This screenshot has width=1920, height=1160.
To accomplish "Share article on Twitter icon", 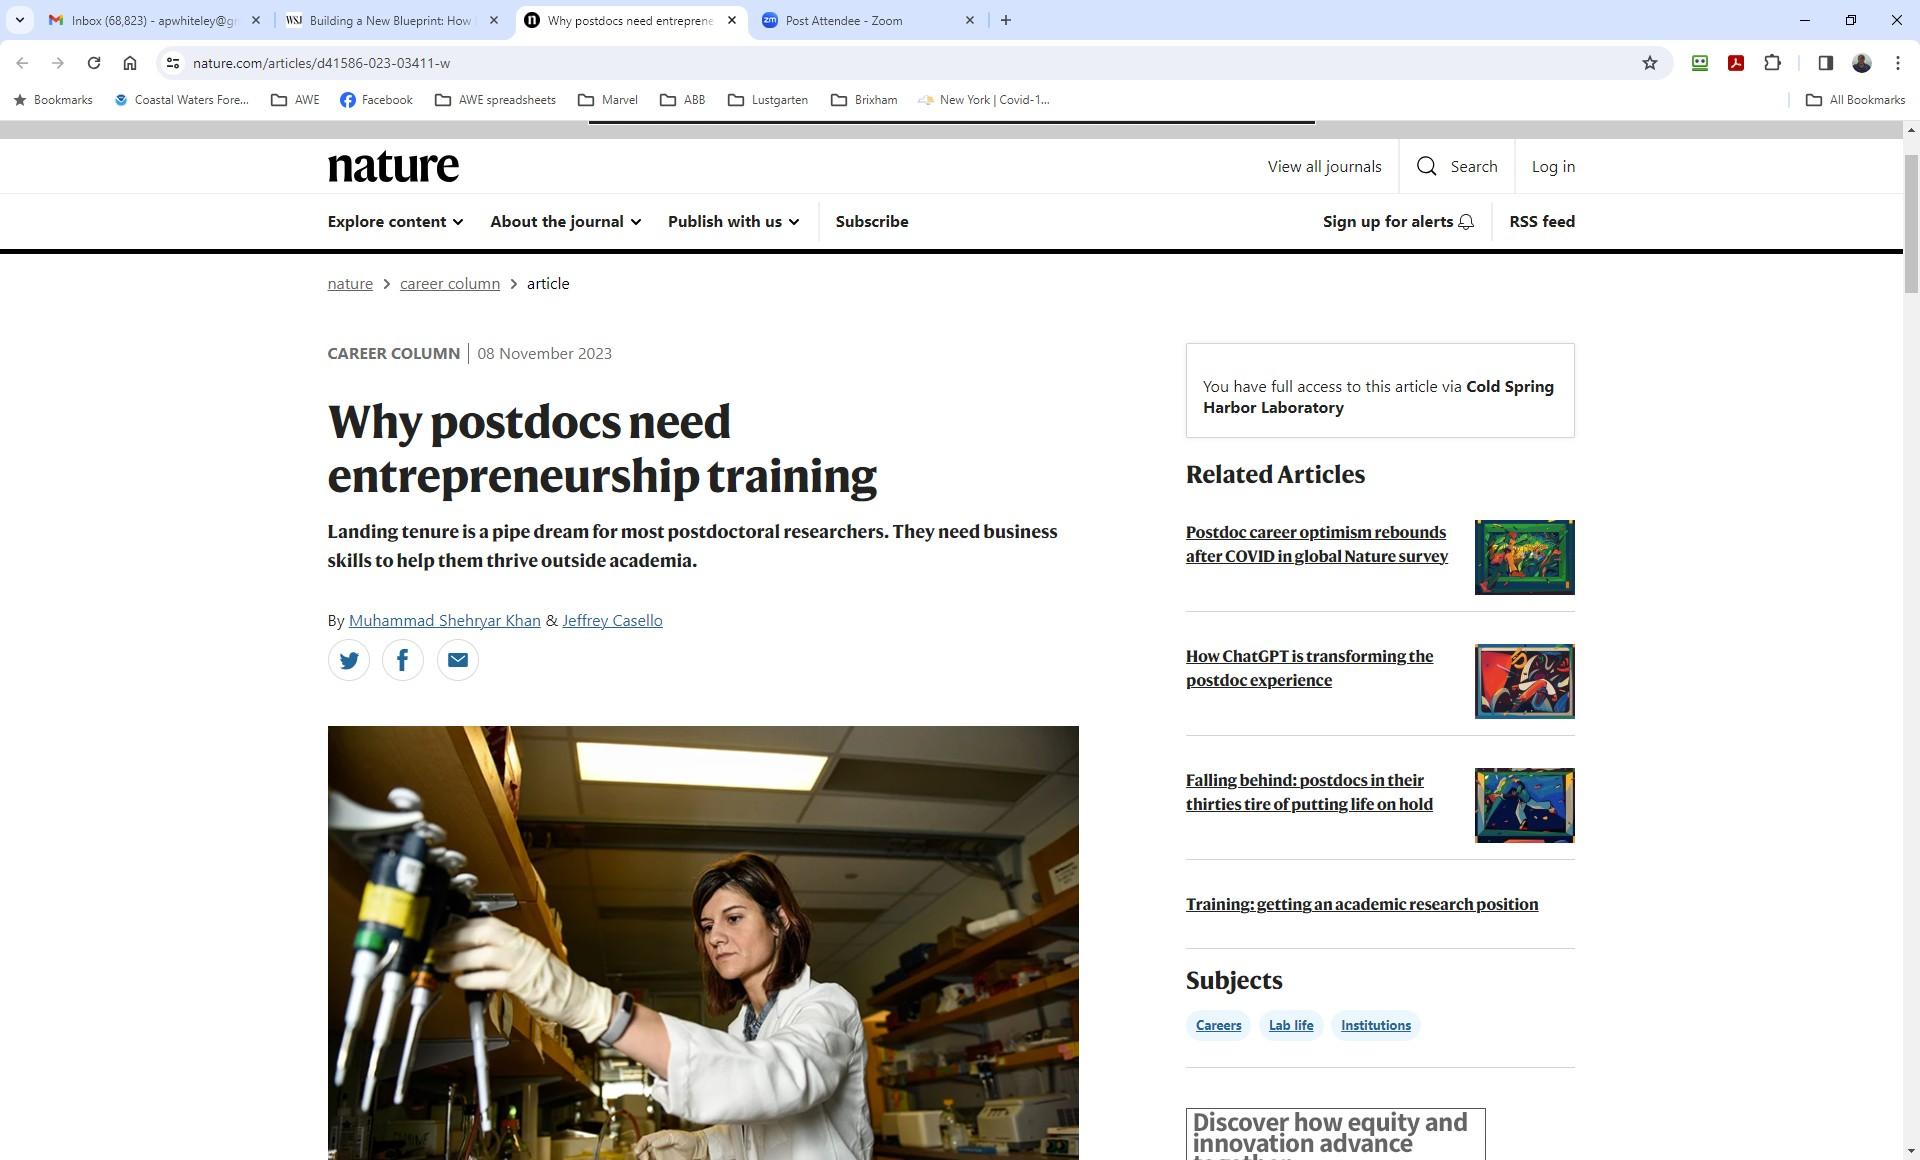I will pos(349,660).
